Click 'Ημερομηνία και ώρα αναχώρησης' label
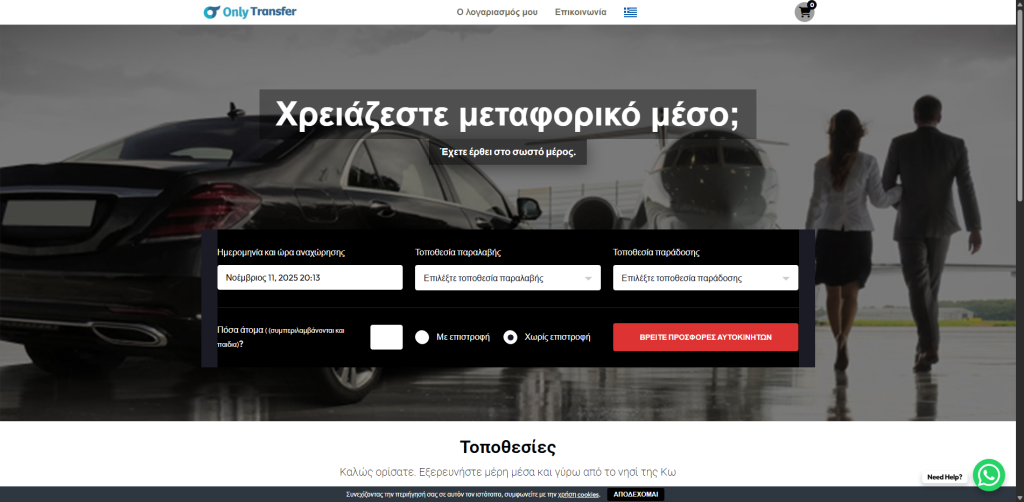1024x502 pixels. click(x=281, y=252)
